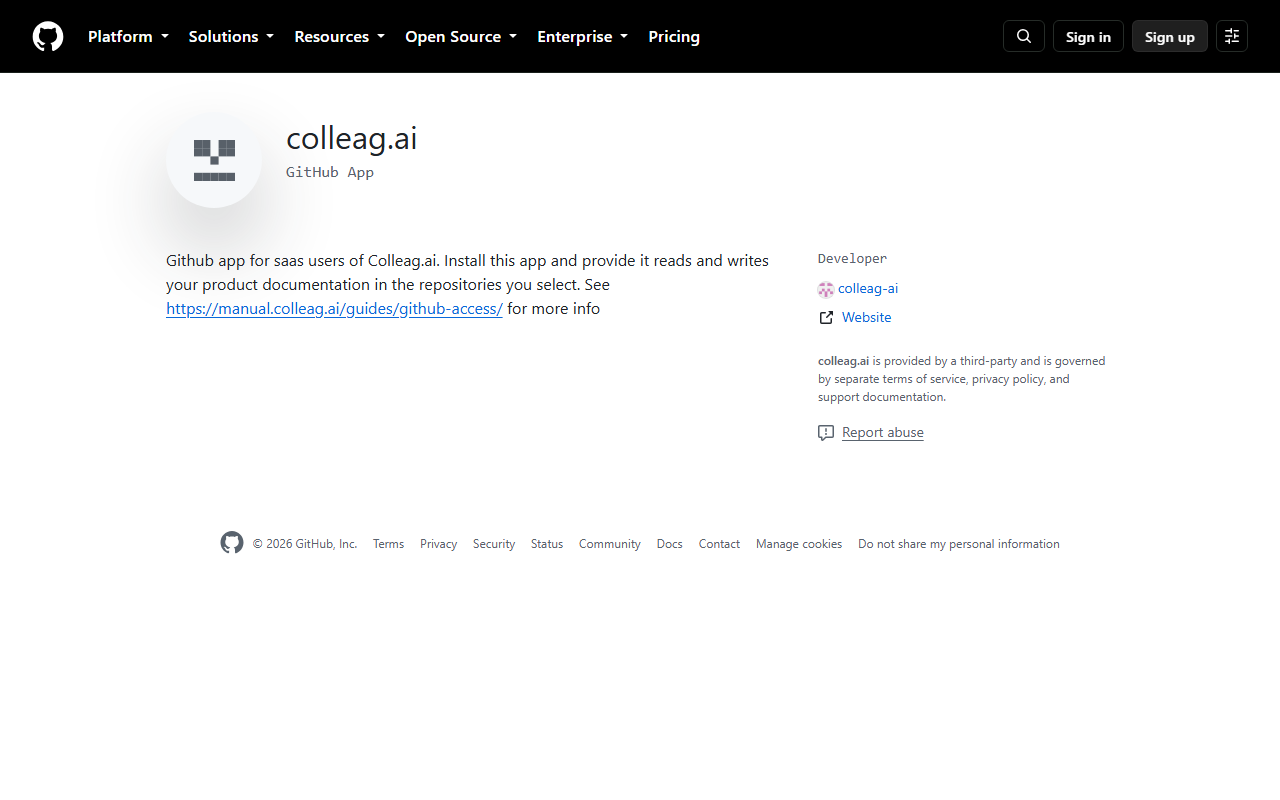Screen dimensions: 1280x800
Task: Expand the Enterprise menu
Action: pos(583,36)
